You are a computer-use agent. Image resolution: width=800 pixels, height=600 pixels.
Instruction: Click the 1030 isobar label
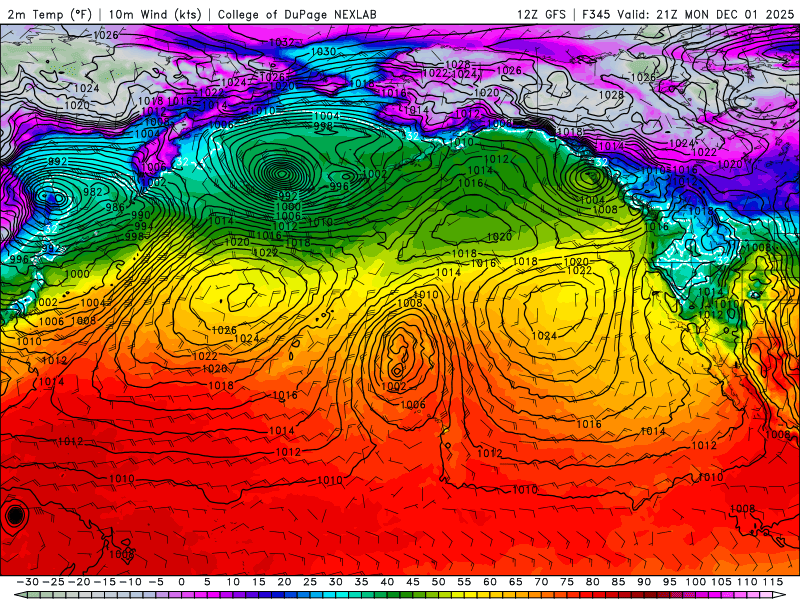point(323,52)
